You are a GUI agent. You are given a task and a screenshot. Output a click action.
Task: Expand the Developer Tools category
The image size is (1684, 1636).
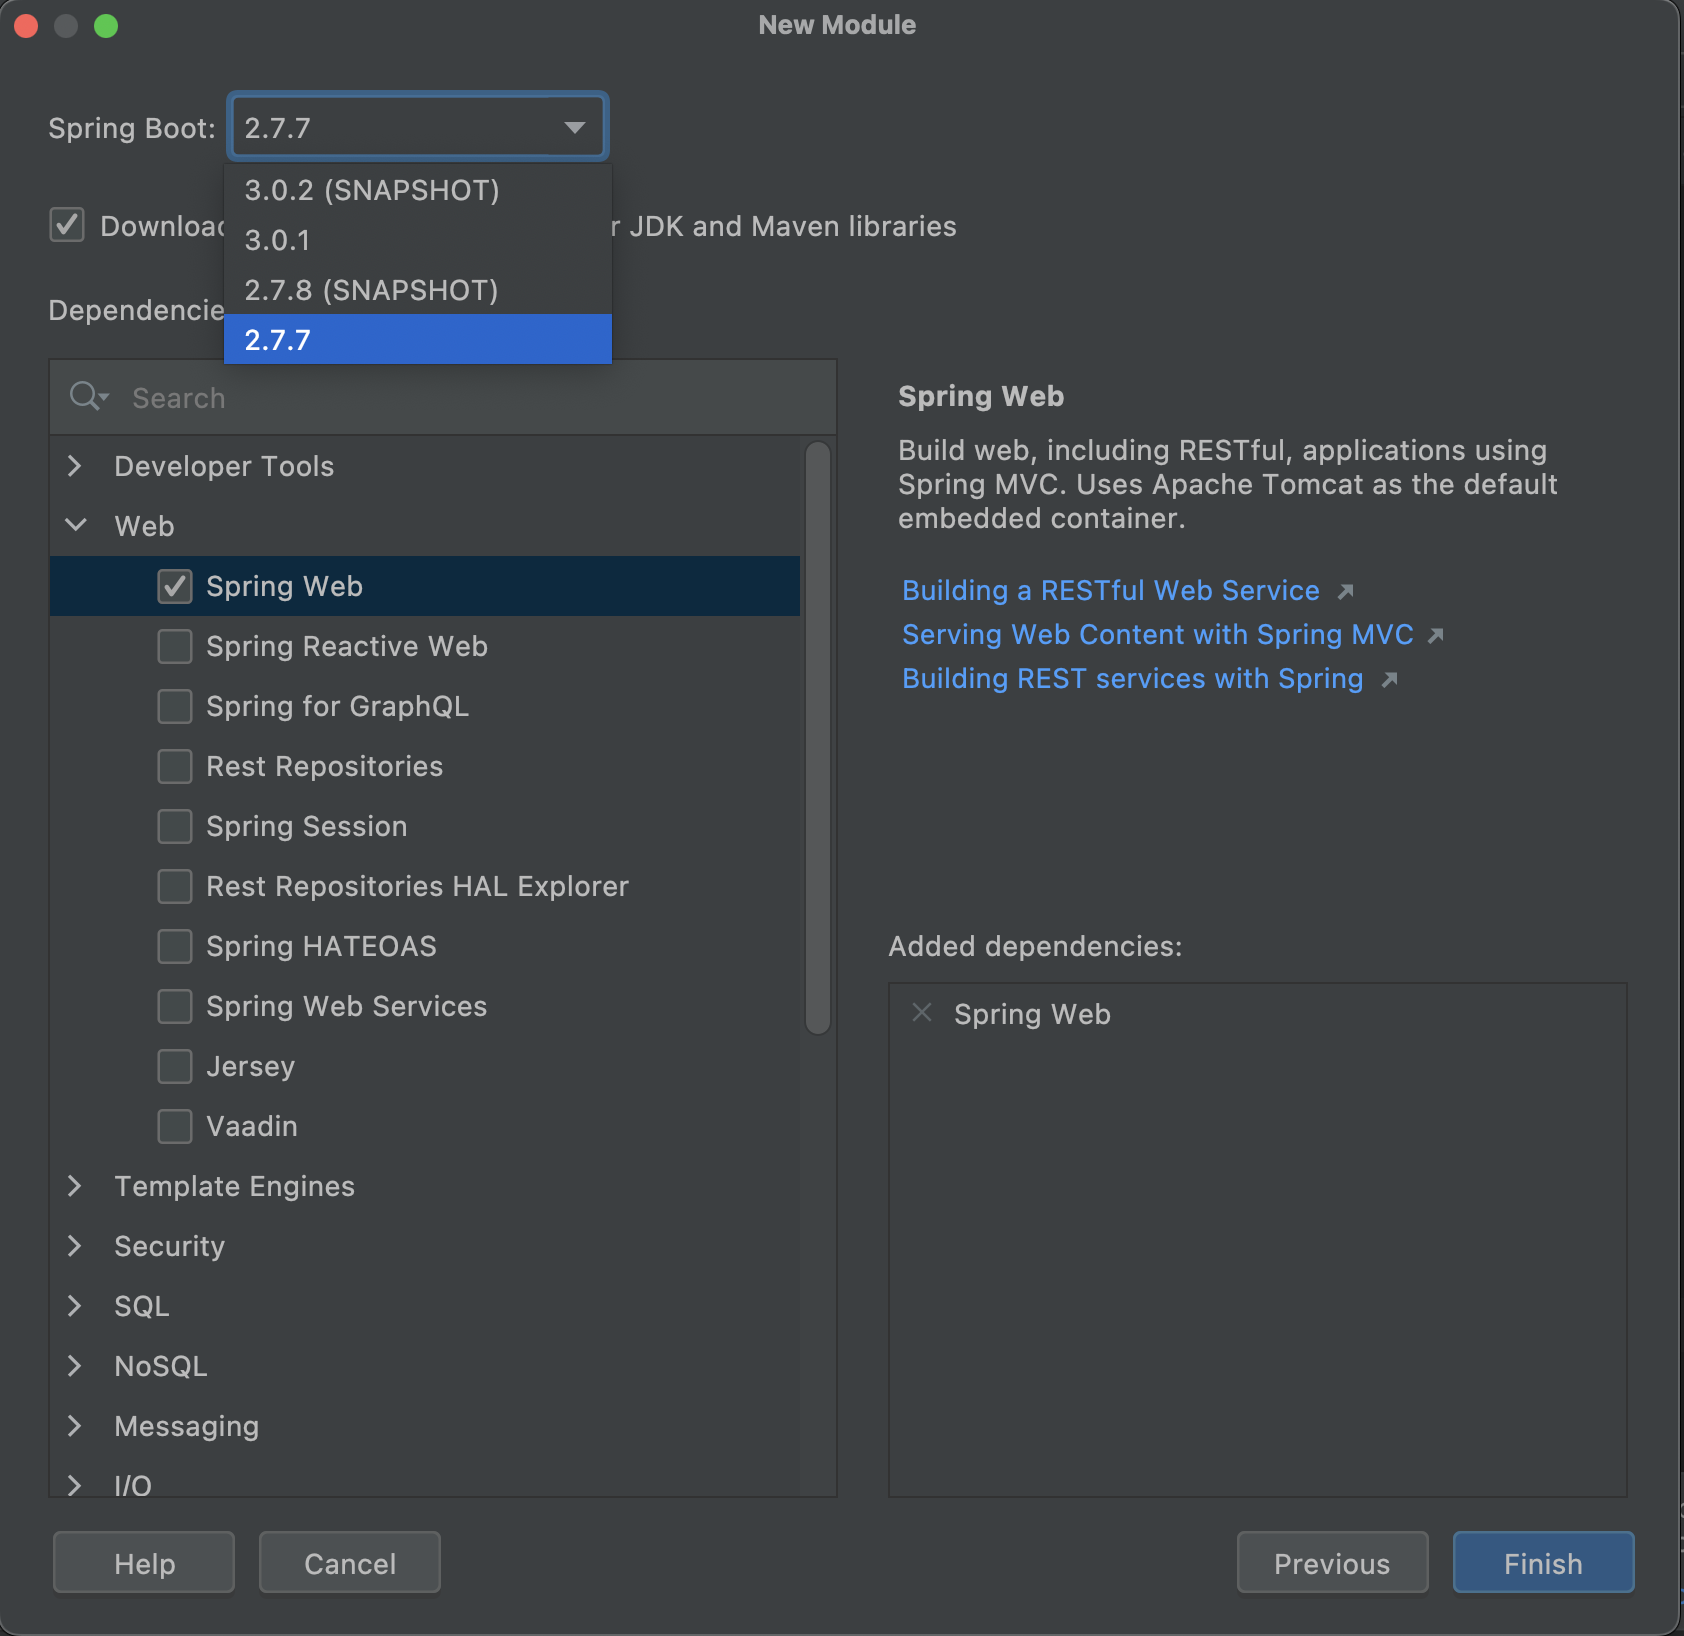pos(75,466)
